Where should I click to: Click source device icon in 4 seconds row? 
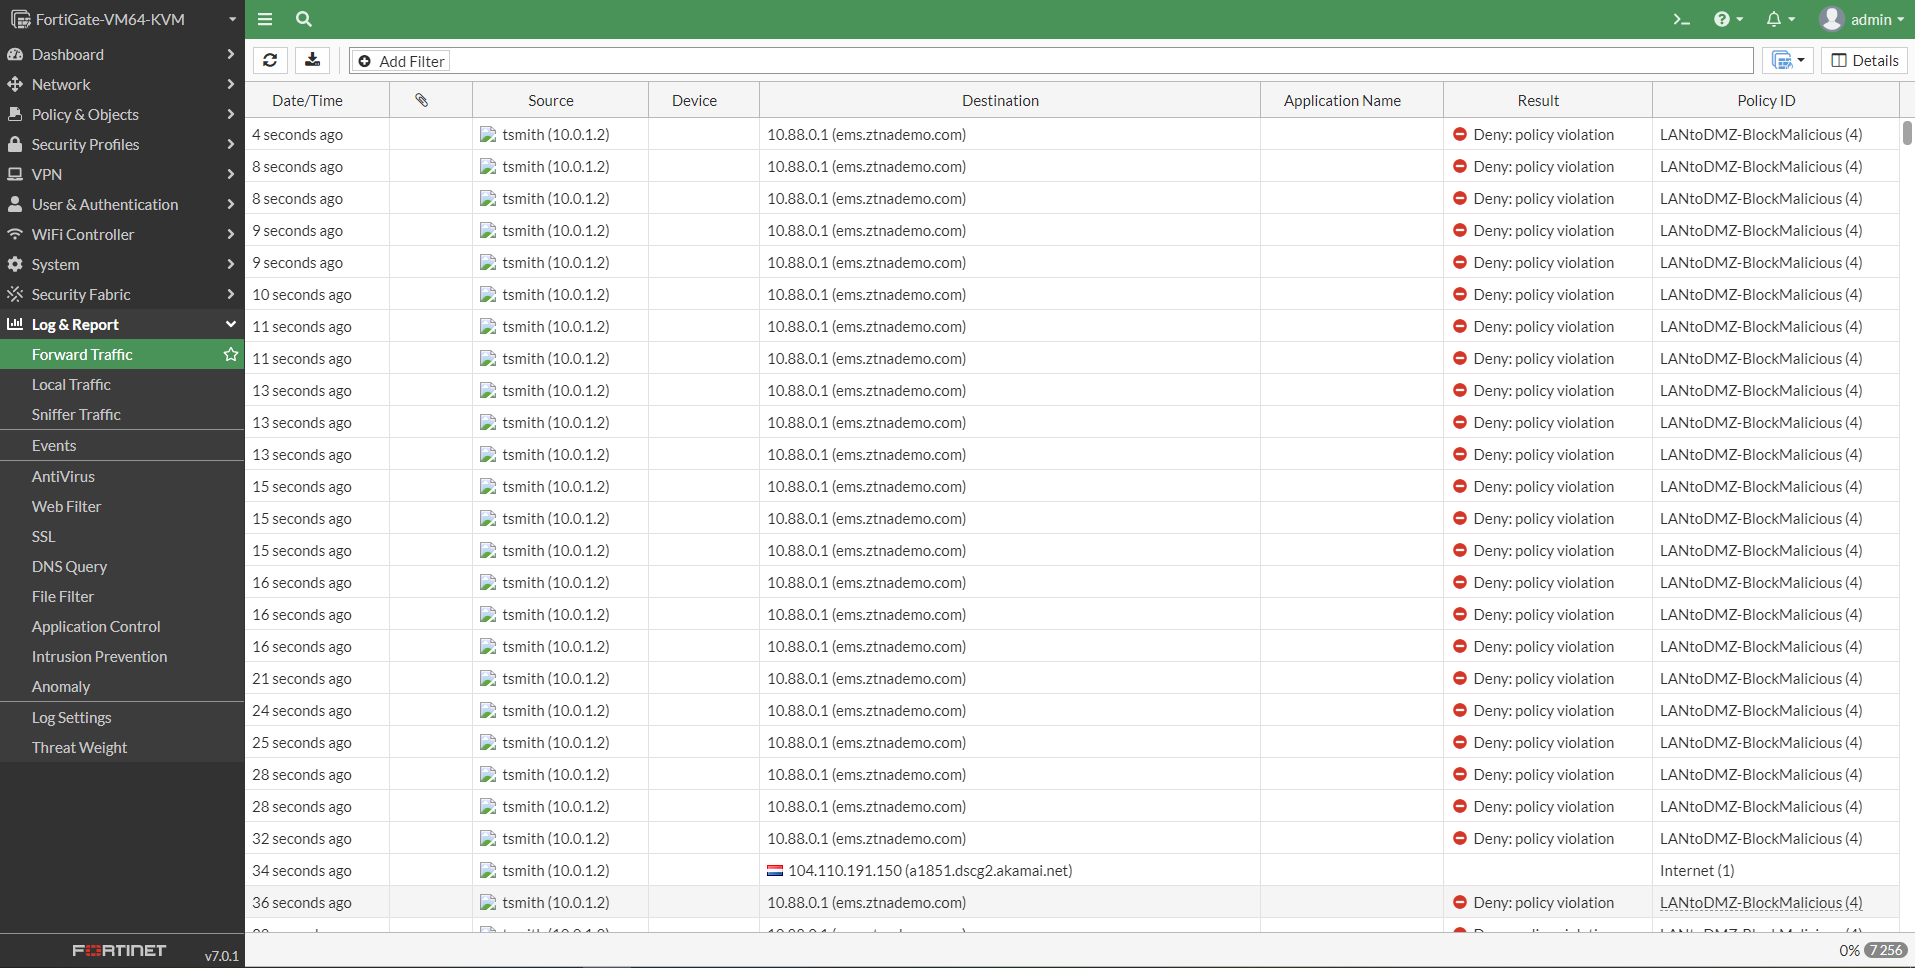[488, 134]
